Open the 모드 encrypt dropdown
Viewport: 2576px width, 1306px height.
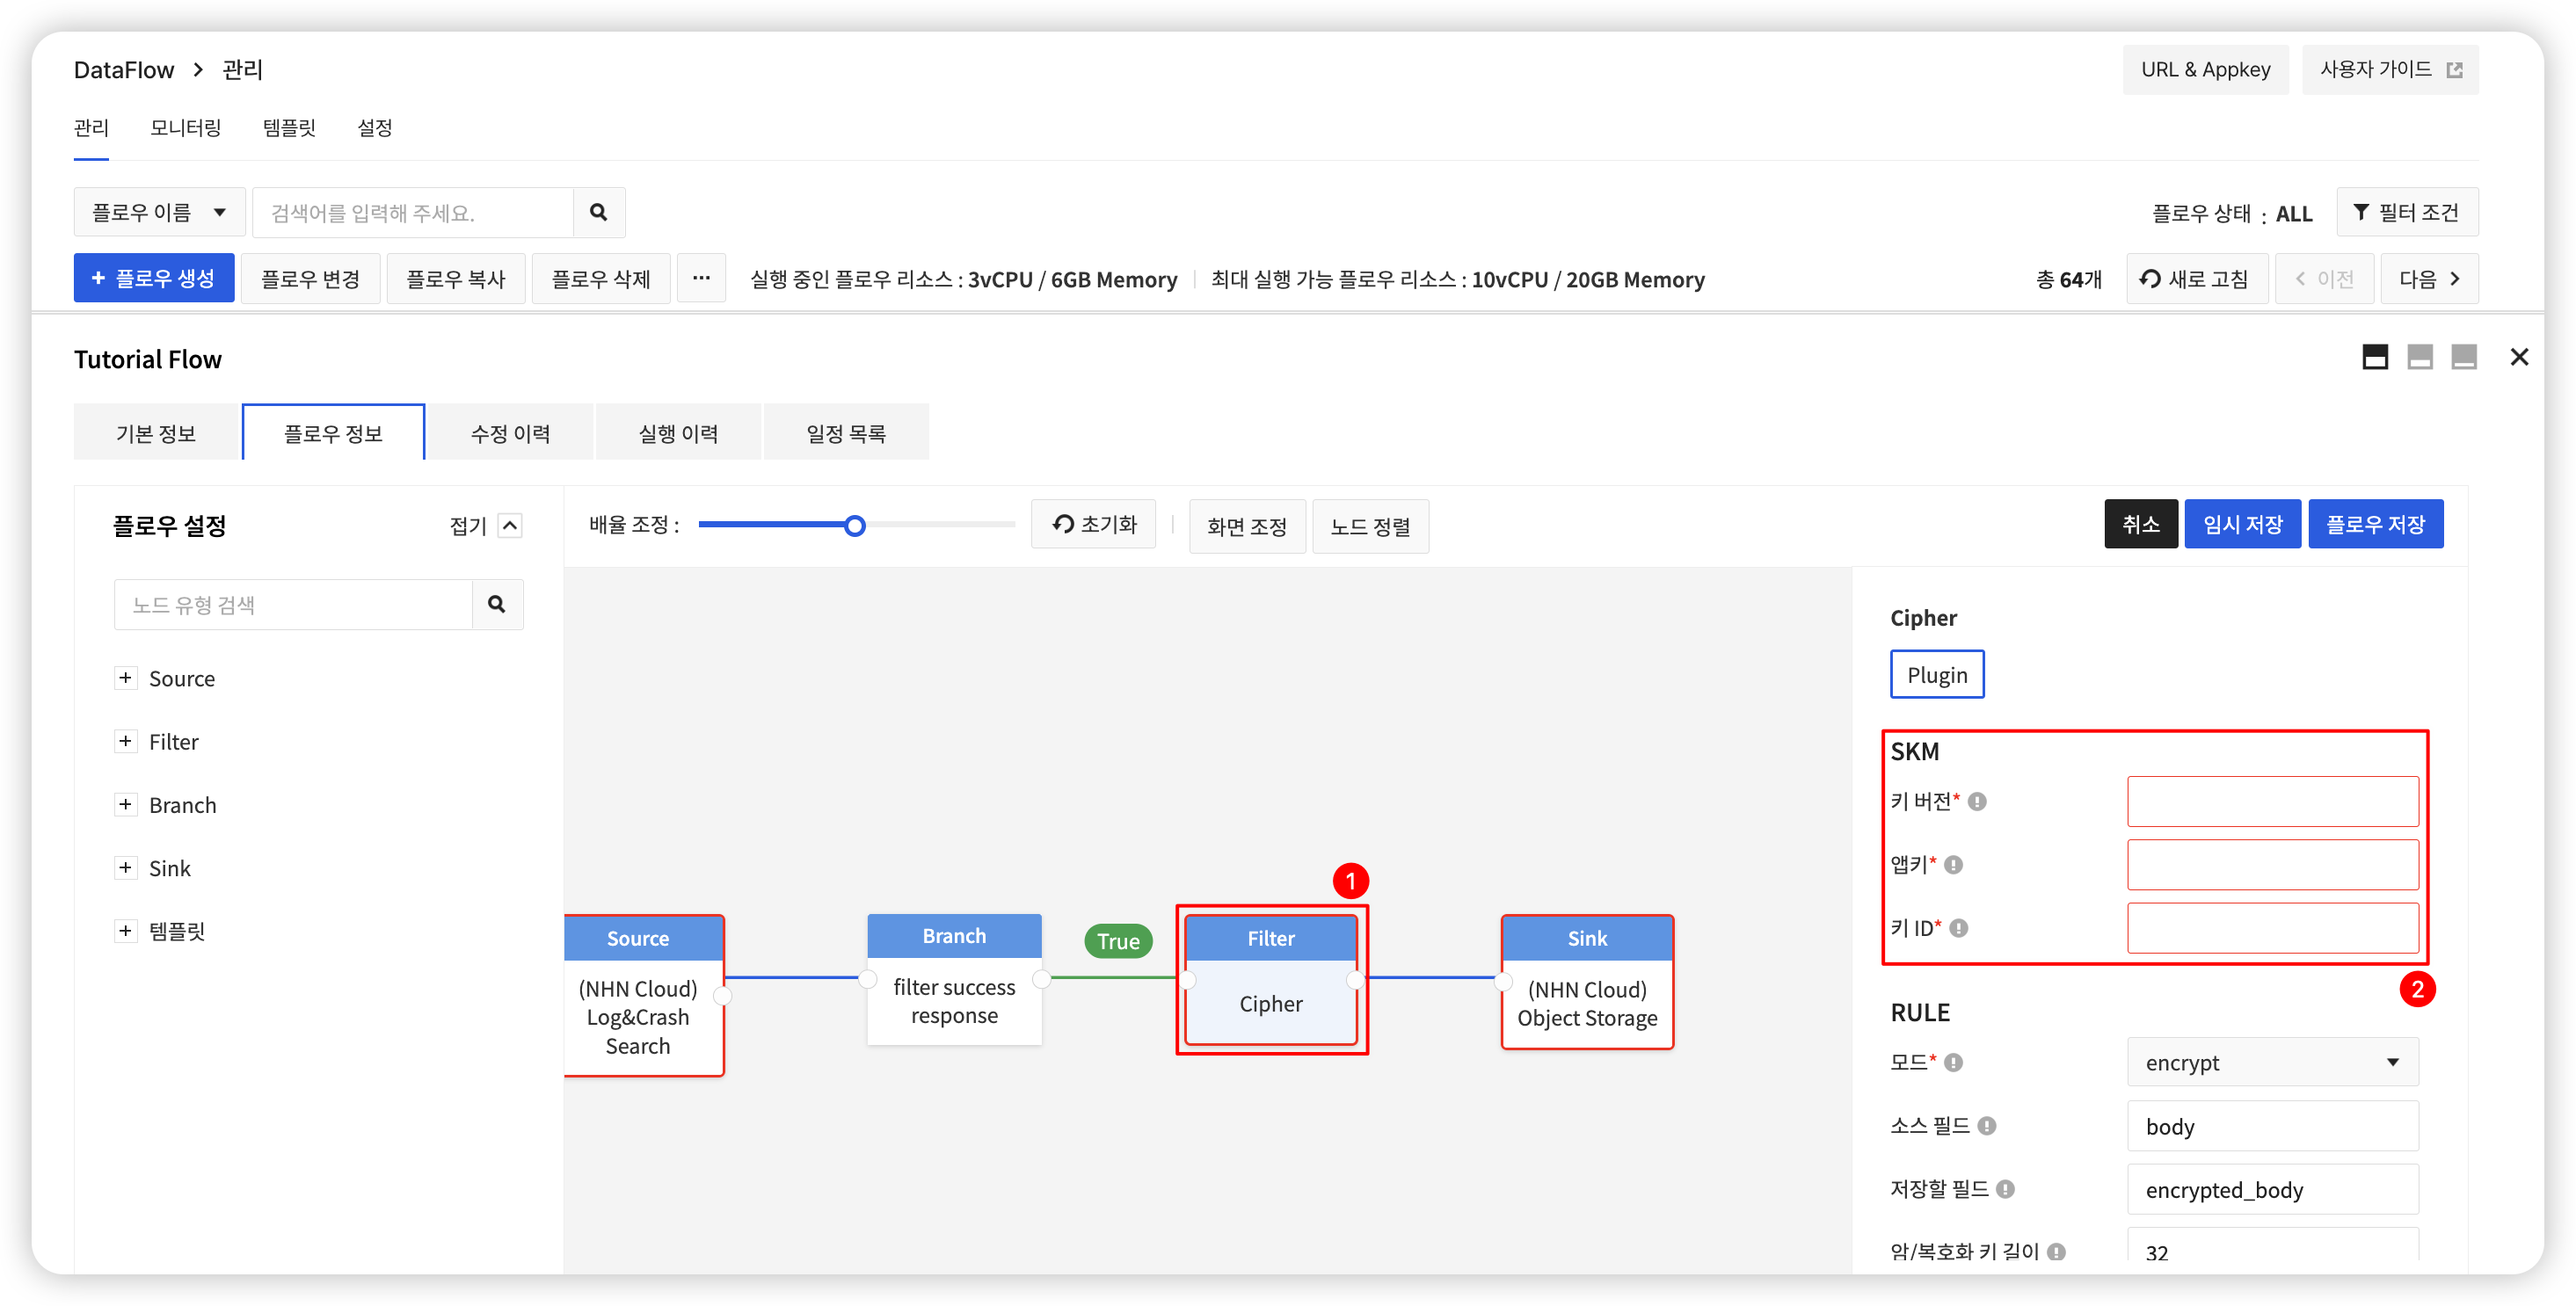2272,1062
